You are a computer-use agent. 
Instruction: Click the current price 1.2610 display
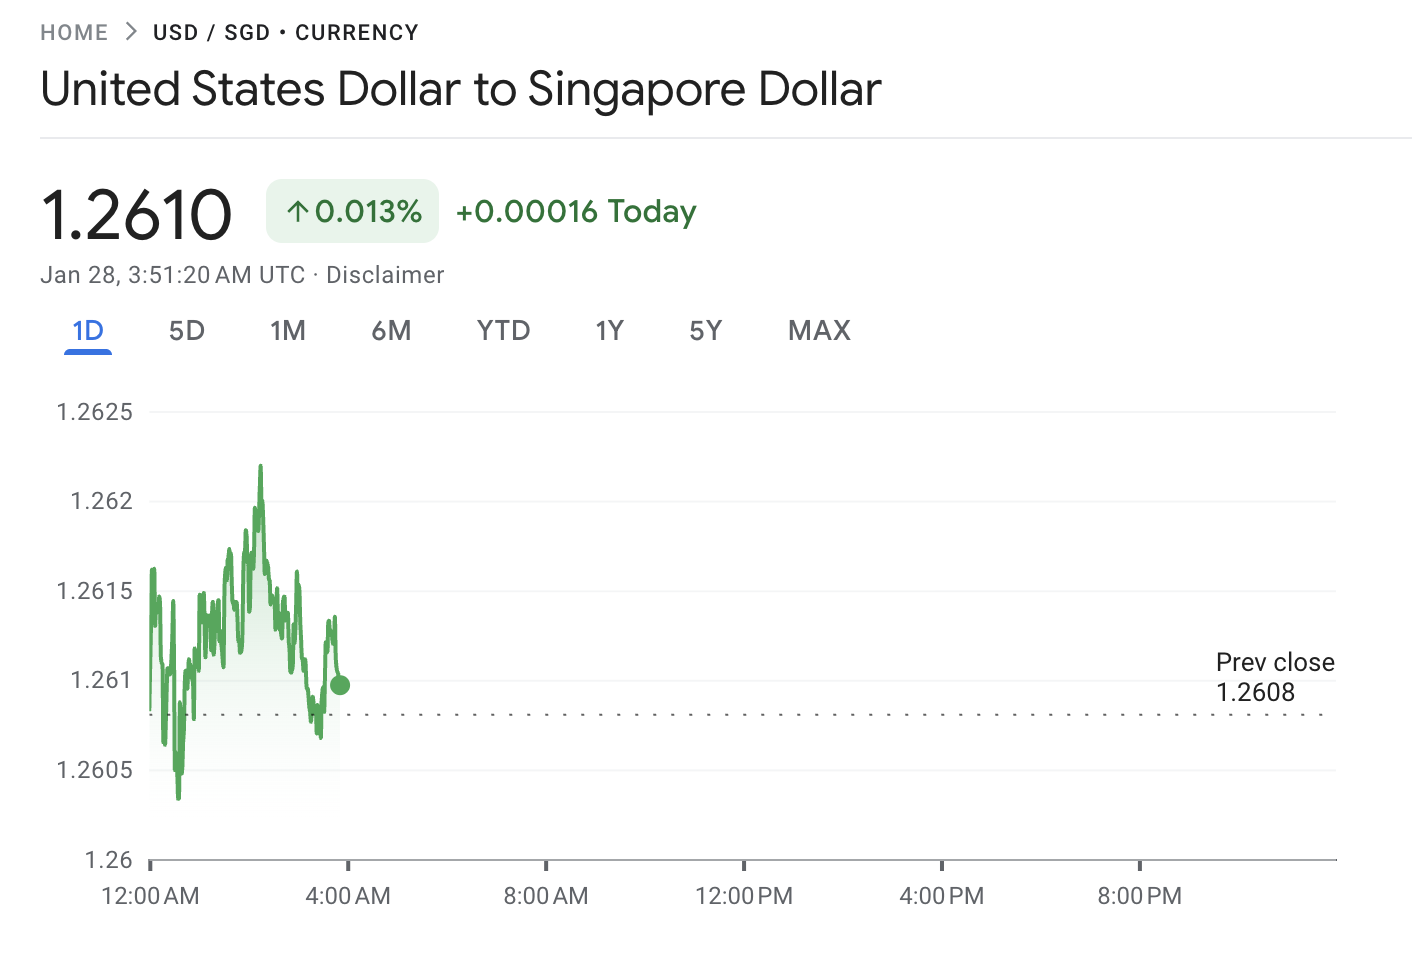click(x=136, y=211)
